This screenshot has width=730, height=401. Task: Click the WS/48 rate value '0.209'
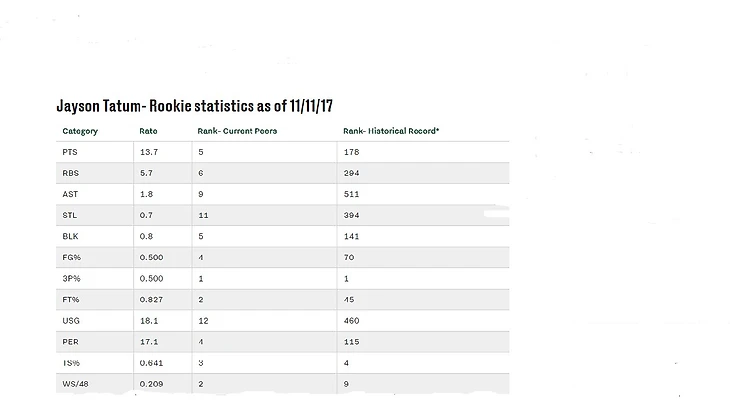[x=151, y=384]
